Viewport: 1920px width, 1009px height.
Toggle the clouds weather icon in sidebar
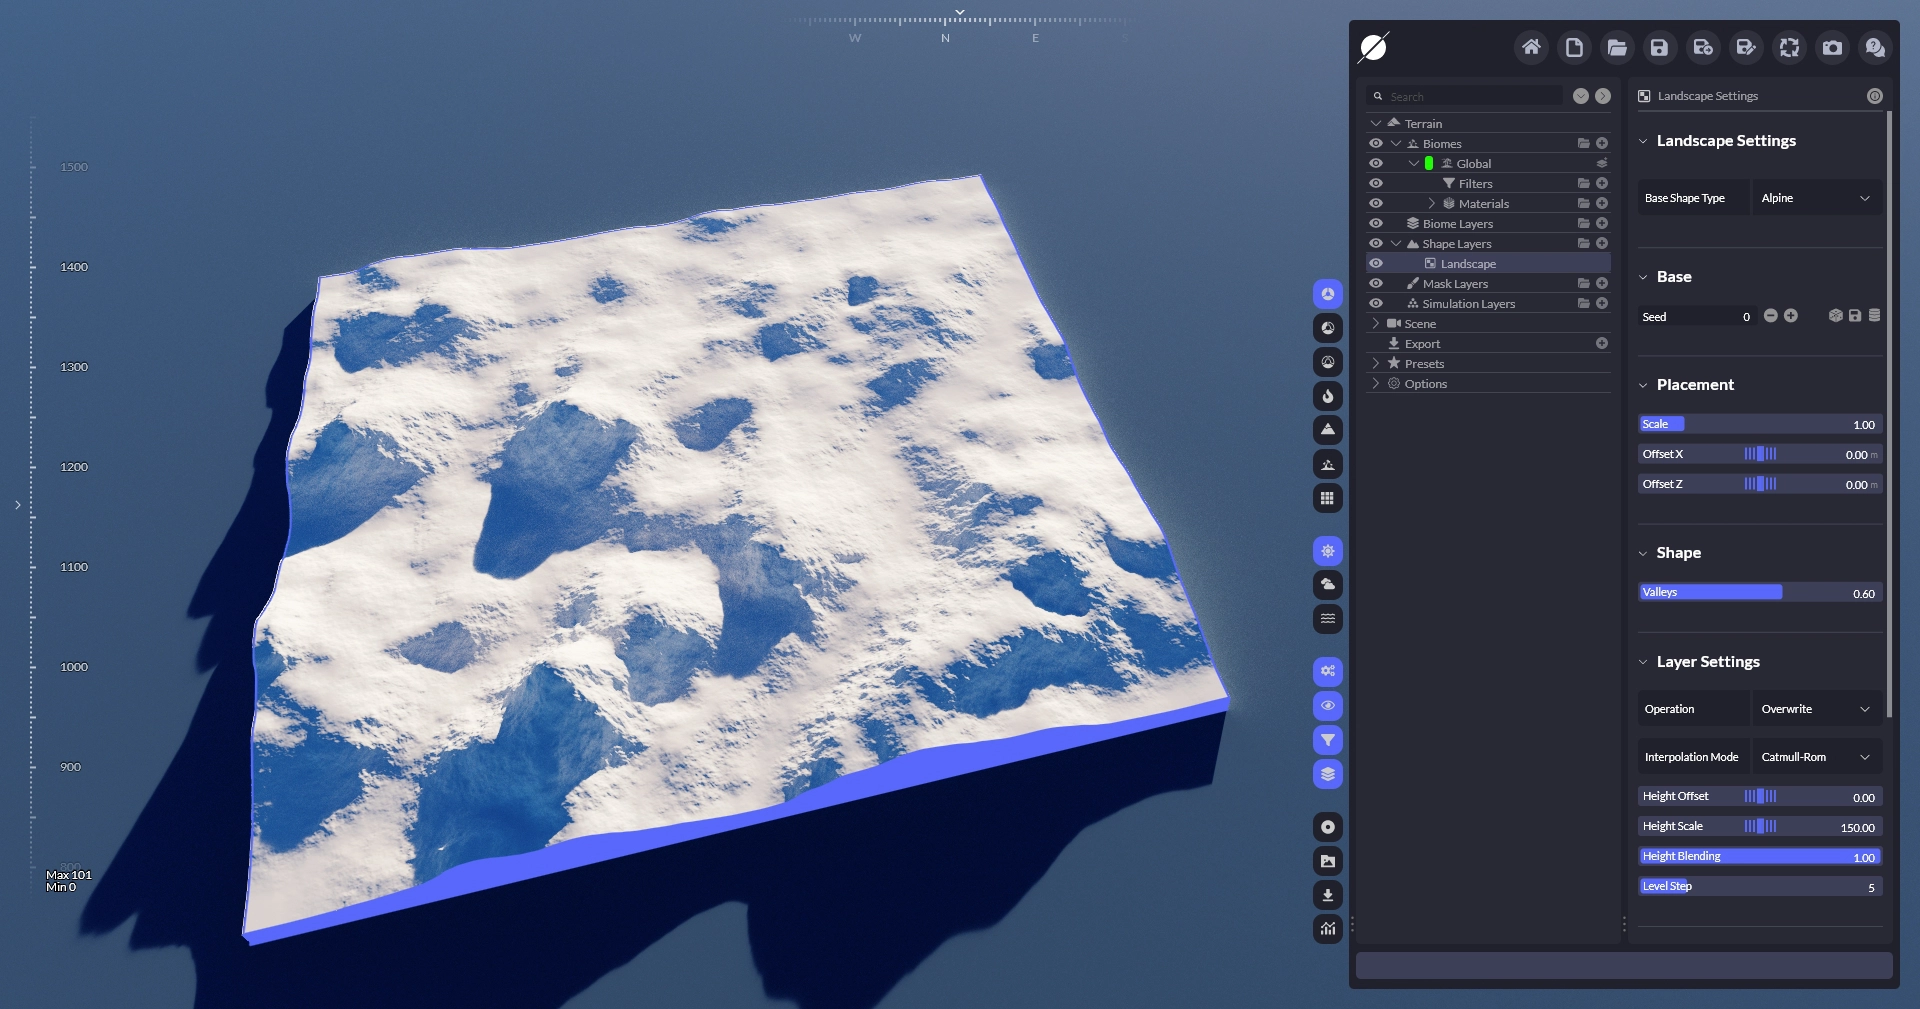[1327, 584]
